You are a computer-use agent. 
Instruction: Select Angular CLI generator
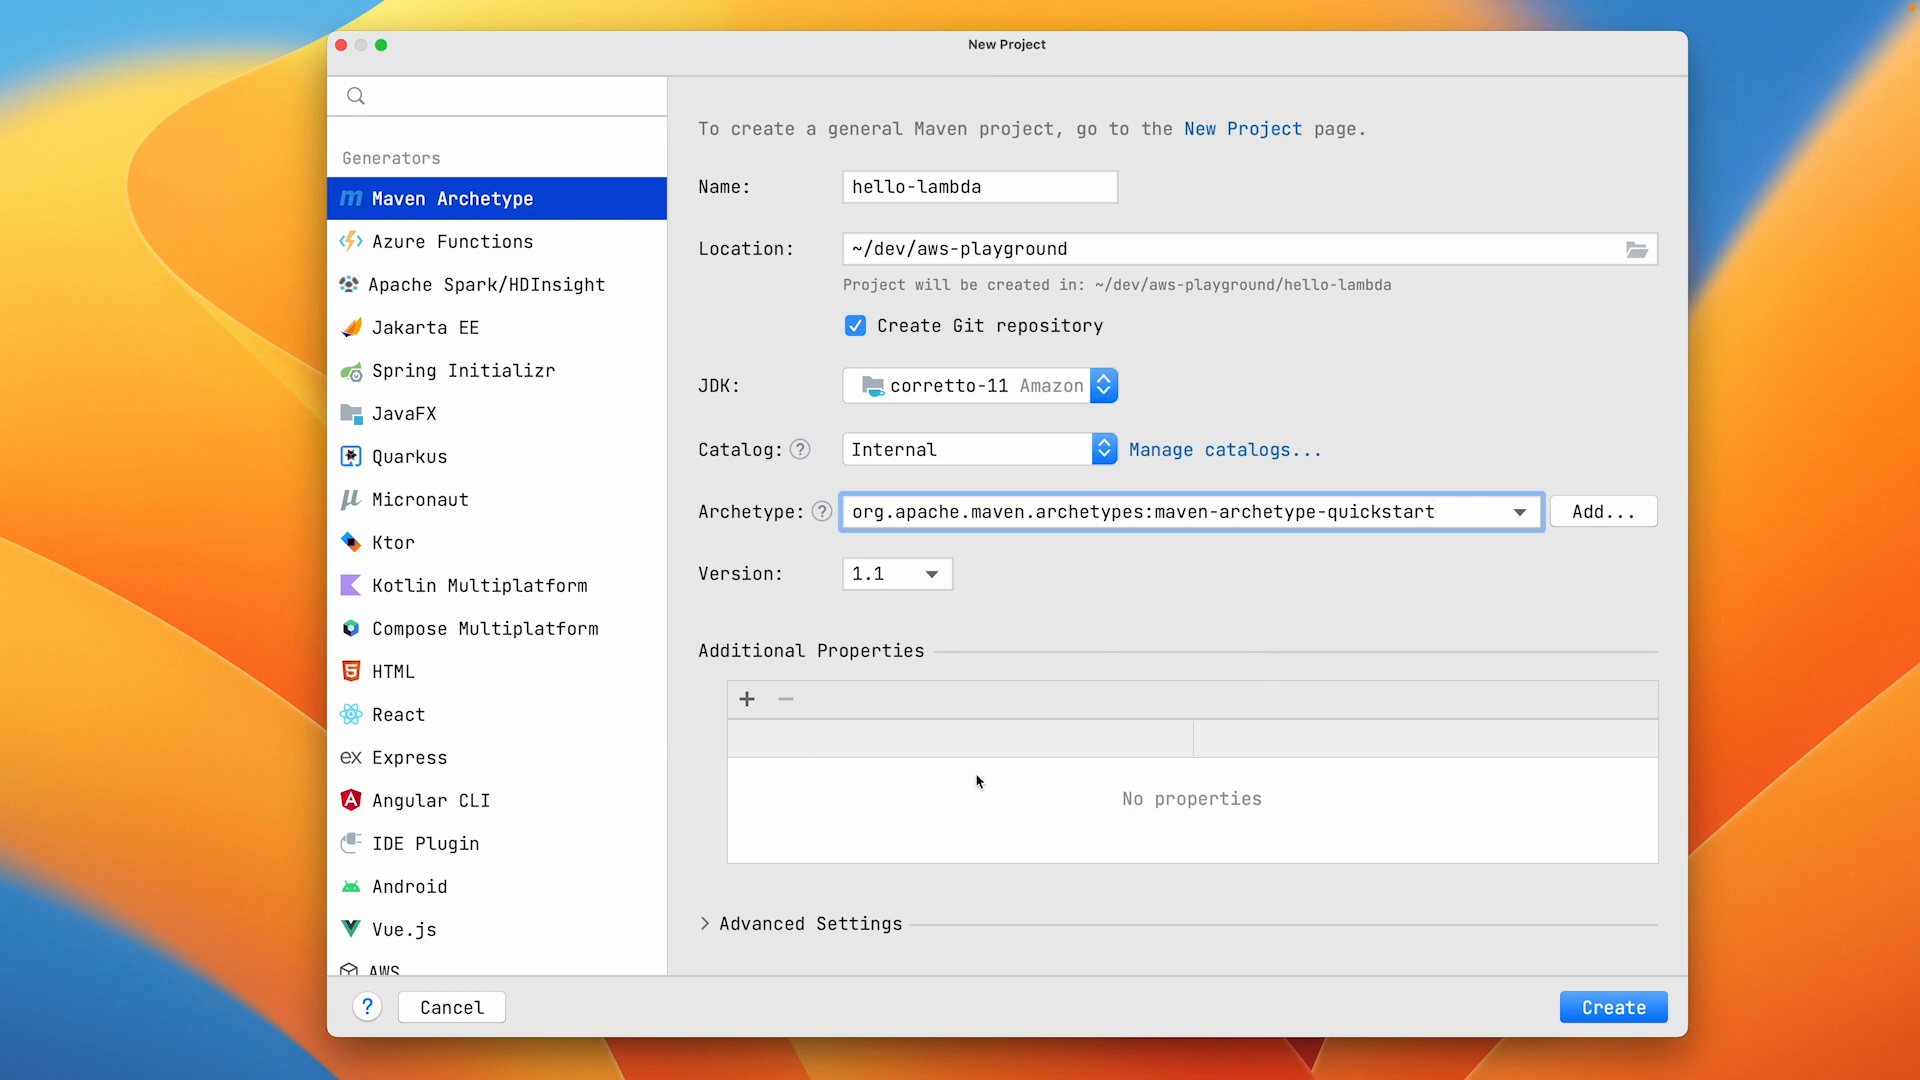click(x=431, y=799)
